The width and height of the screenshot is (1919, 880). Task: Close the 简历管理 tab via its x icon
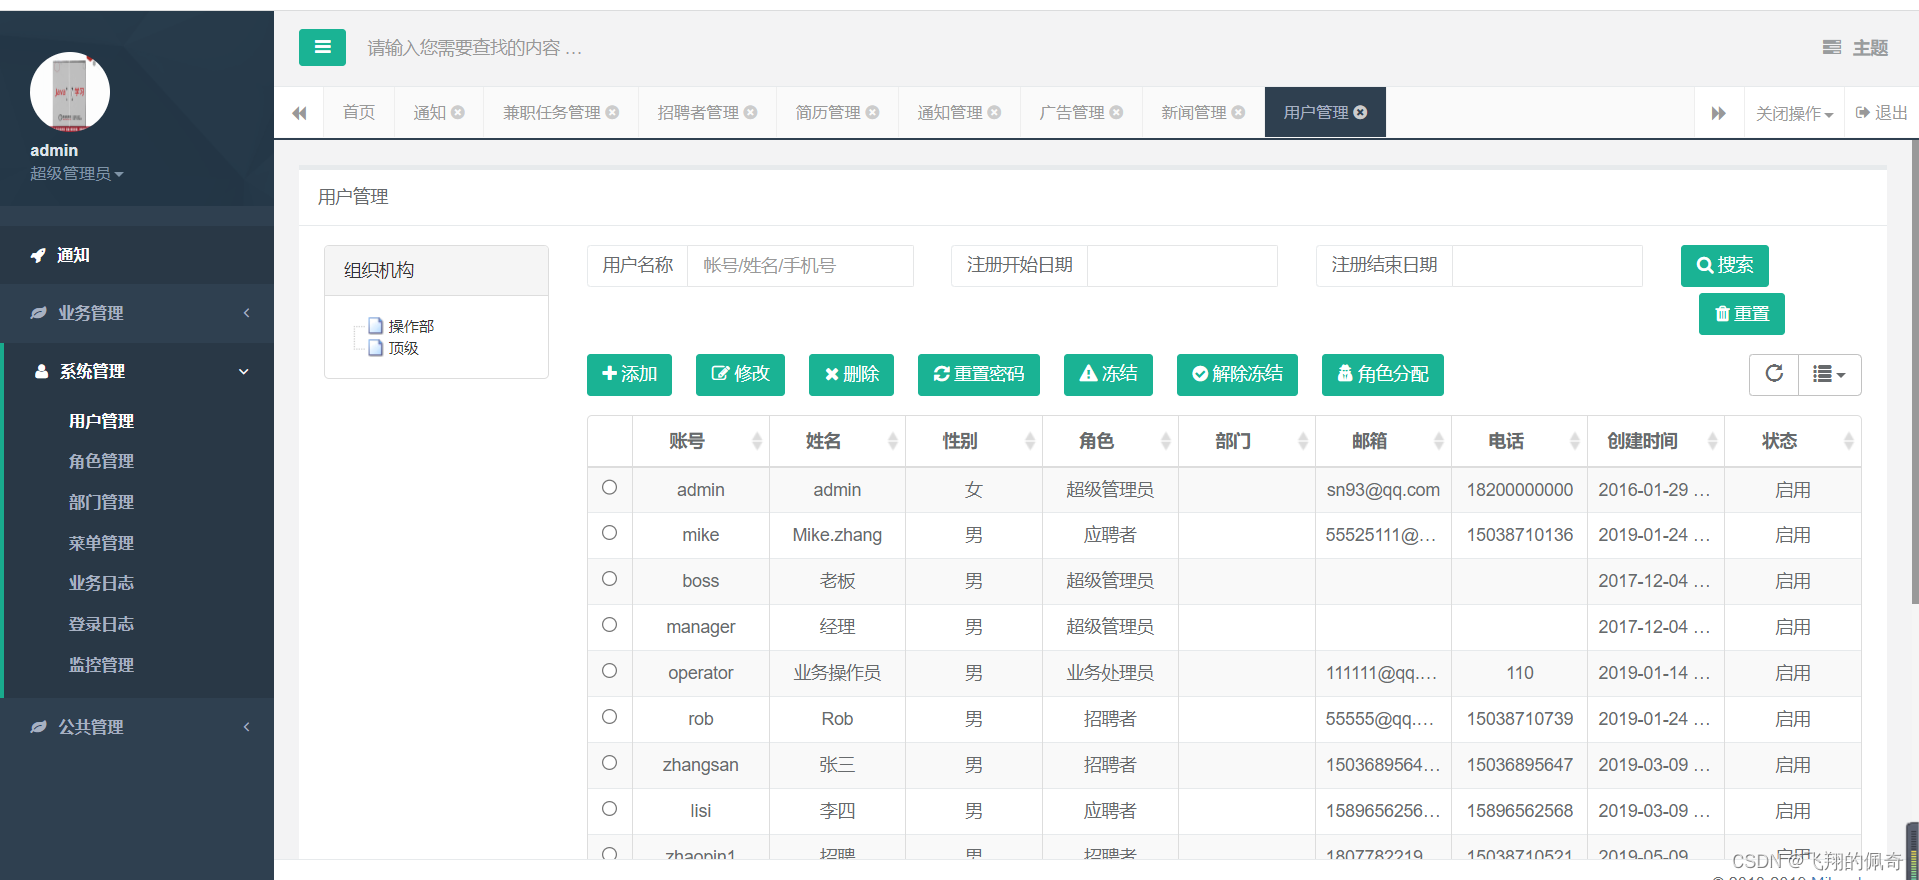873,112
